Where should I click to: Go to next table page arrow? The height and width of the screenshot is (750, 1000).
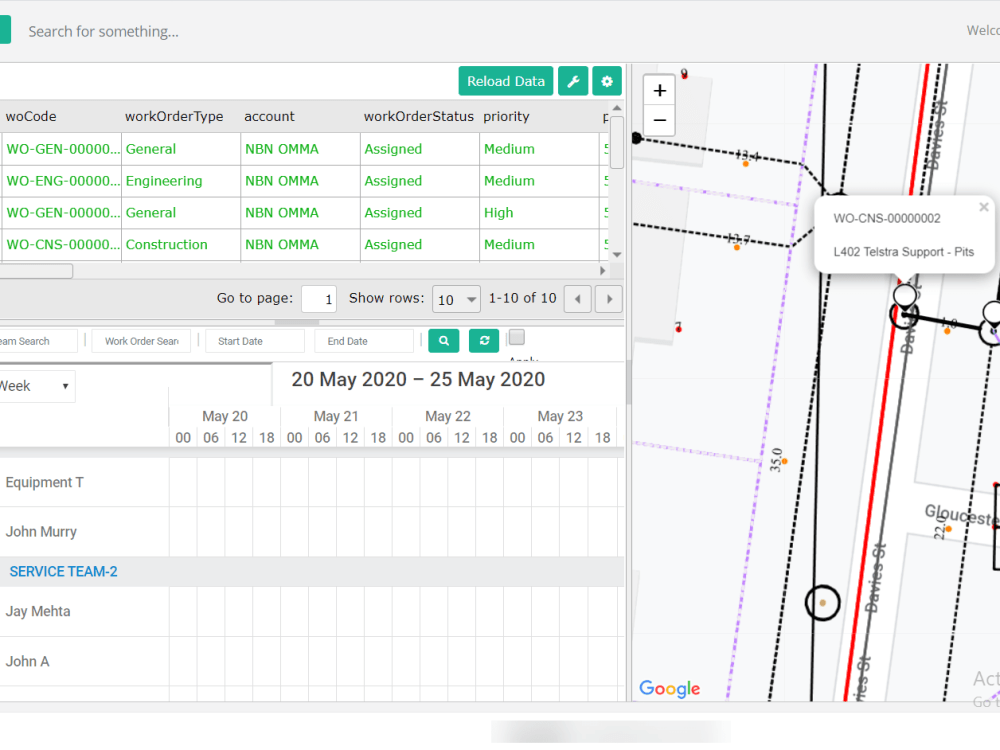[609, 299]
